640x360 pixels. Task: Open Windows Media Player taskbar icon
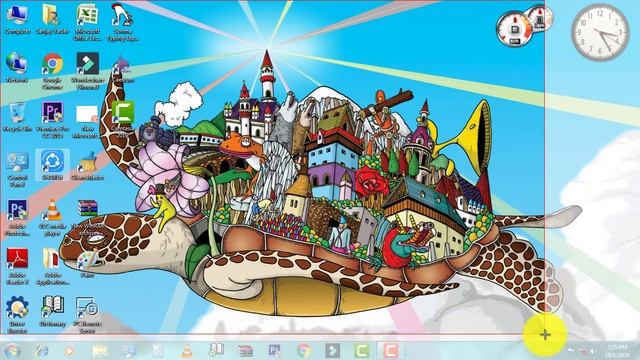click(x=70, y=350)
